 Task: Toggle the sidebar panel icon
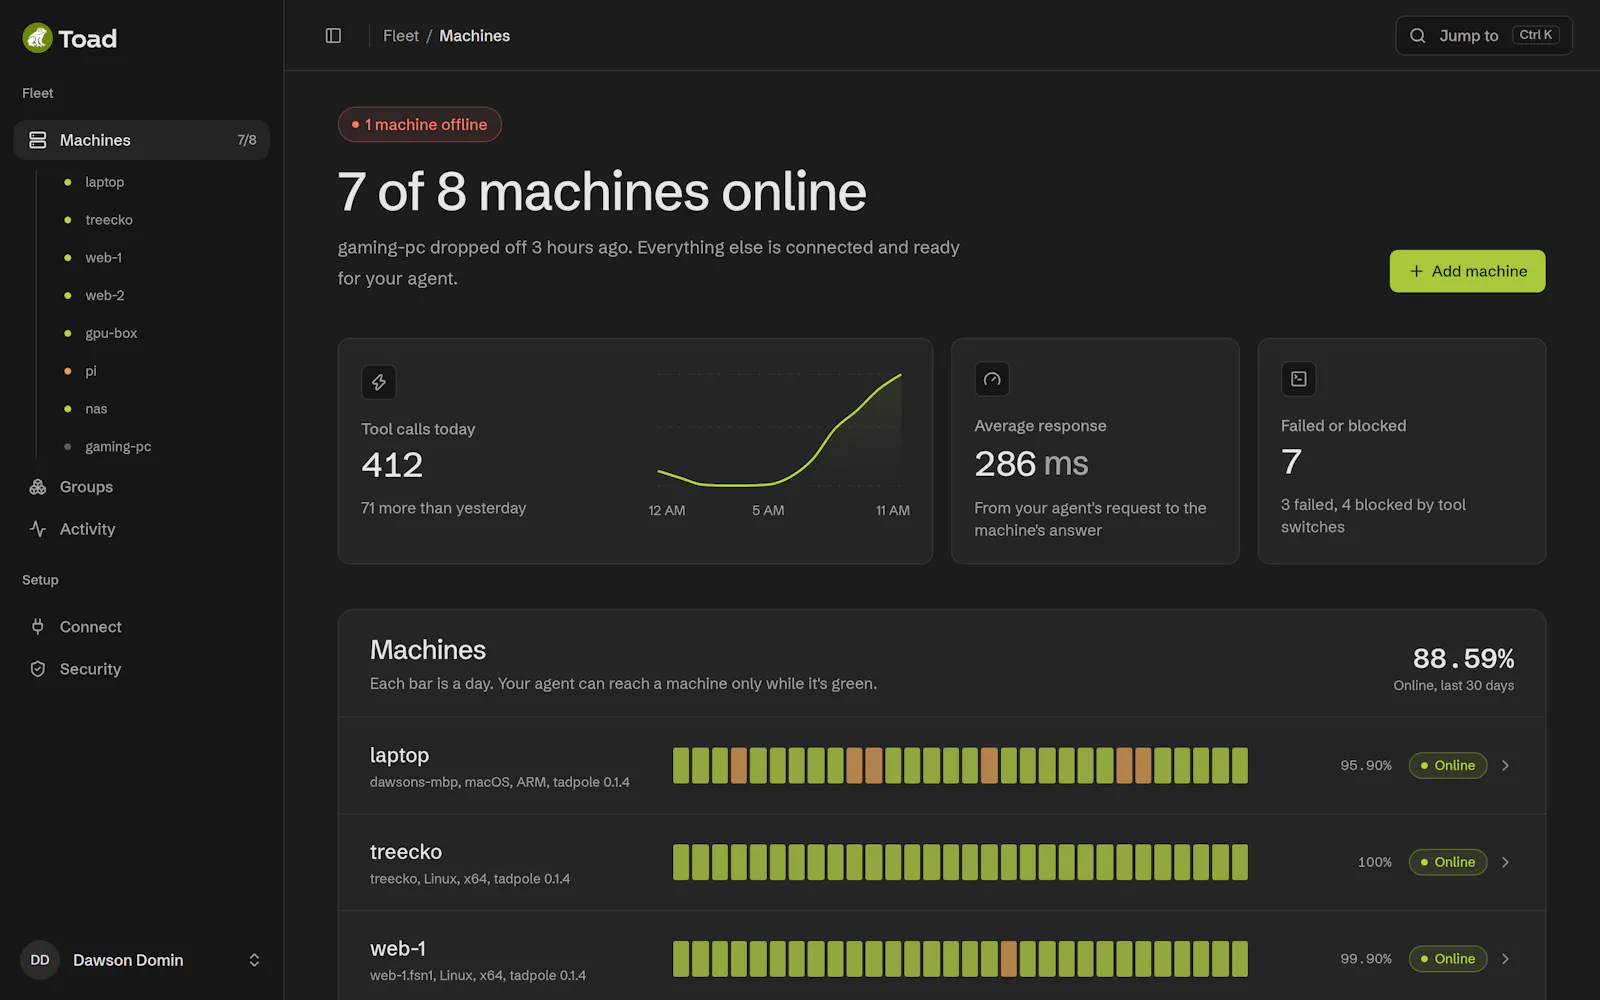pos(333,36)
